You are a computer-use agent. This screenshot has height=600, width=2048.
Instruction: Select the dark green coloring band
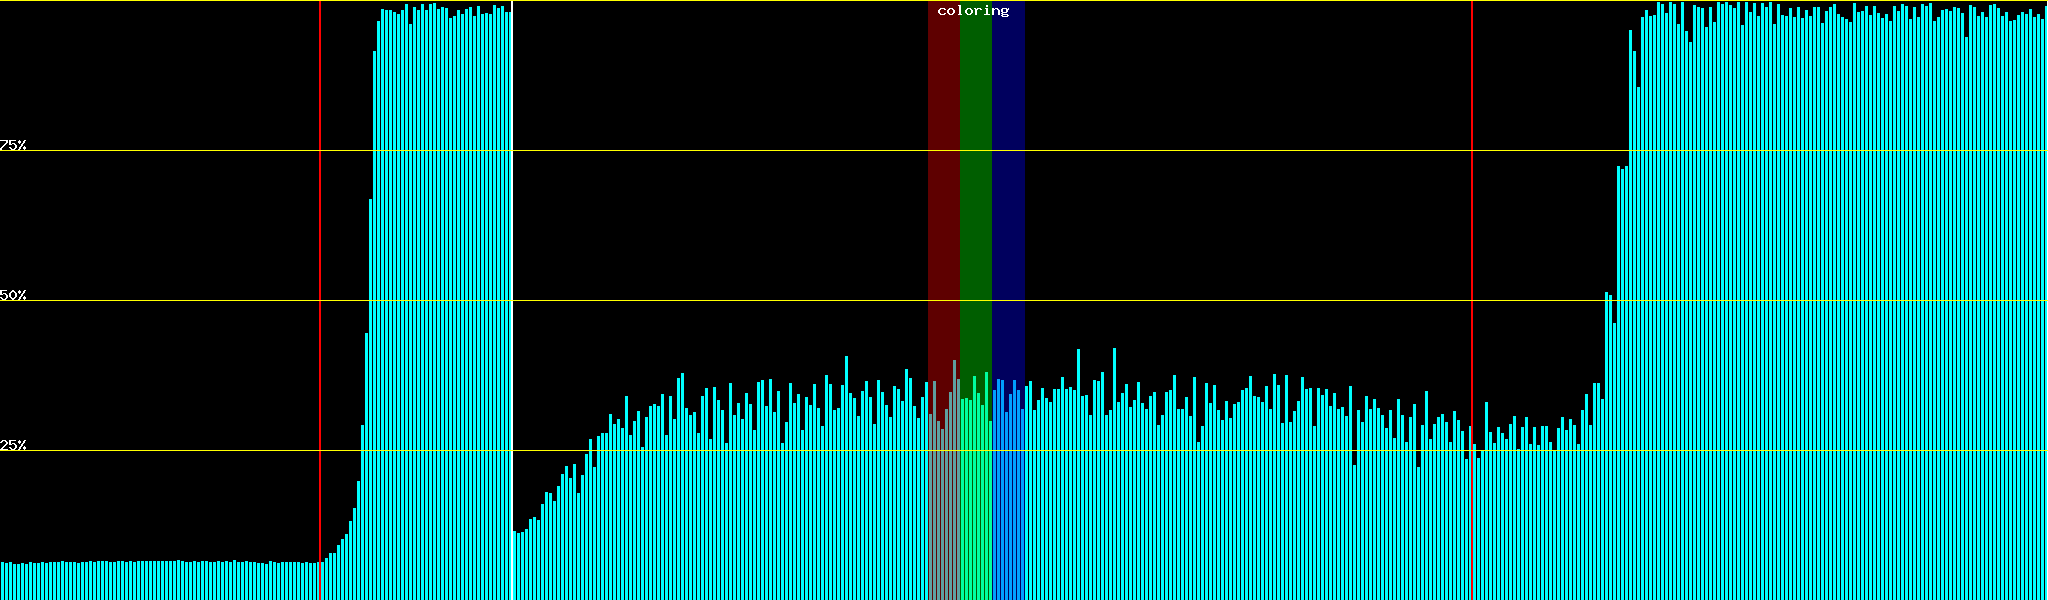pyautogui.click(x=975, y=200)
